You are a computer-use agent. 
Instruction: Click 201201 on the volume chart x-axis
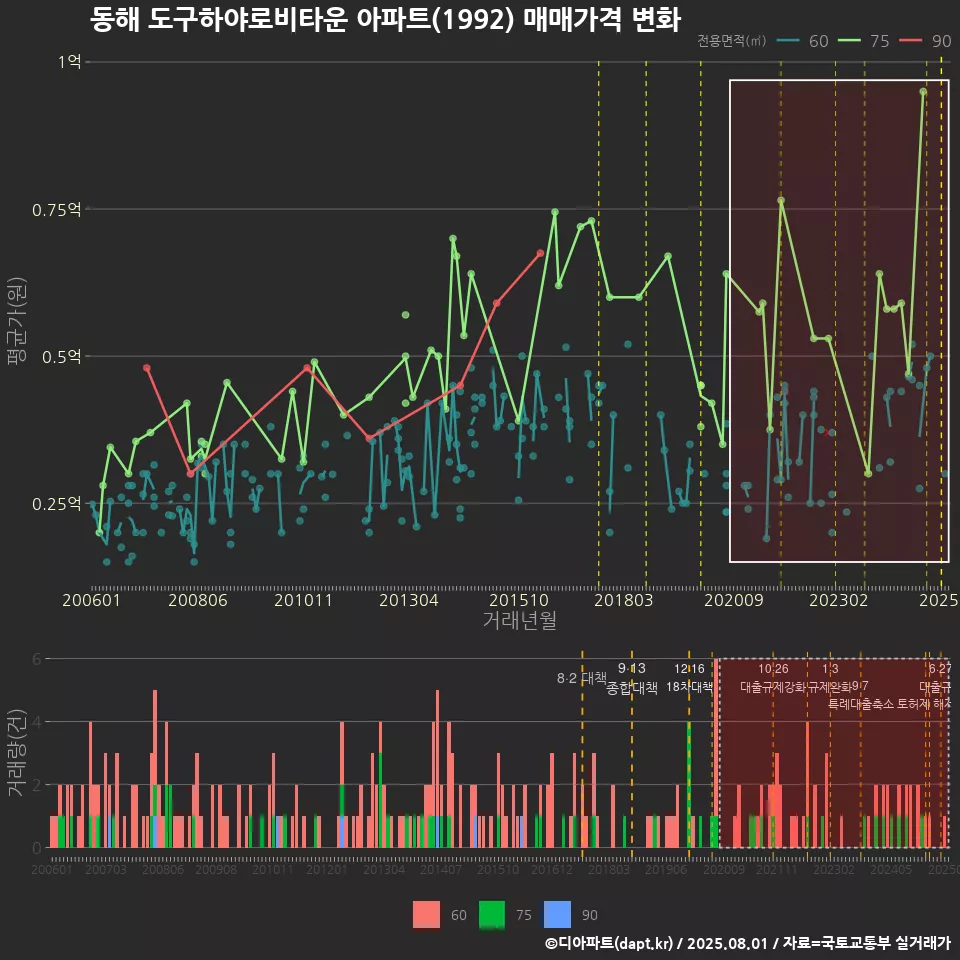327,869
